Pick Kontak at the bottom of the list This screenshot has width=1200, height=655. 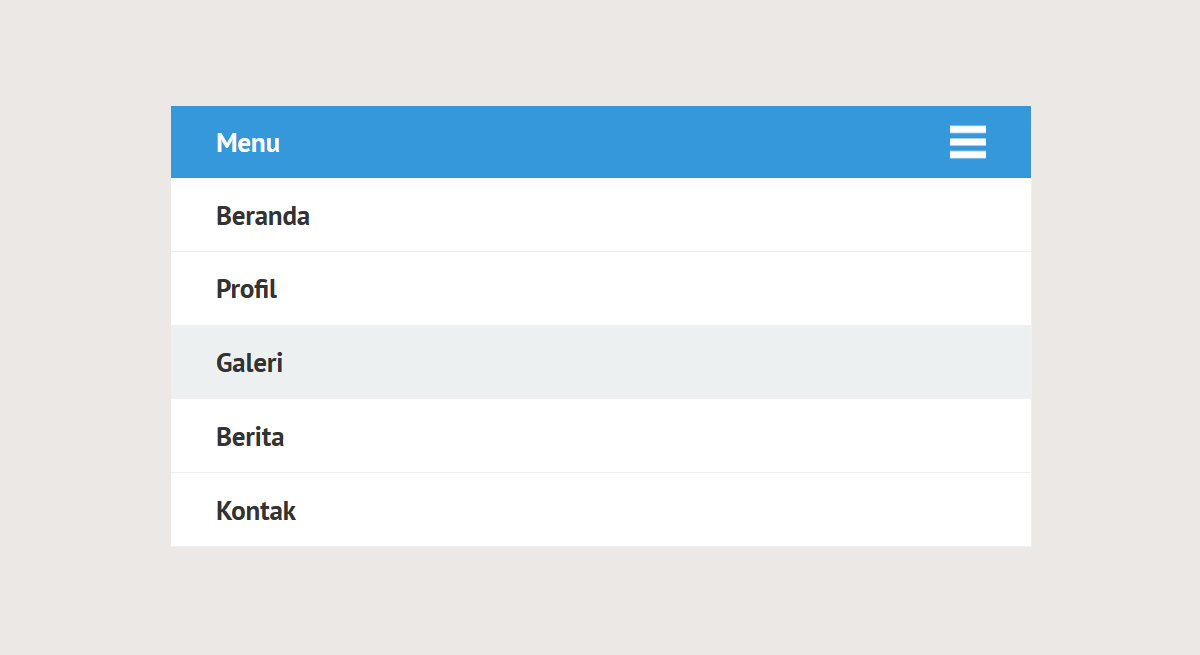tap(601, 510)
